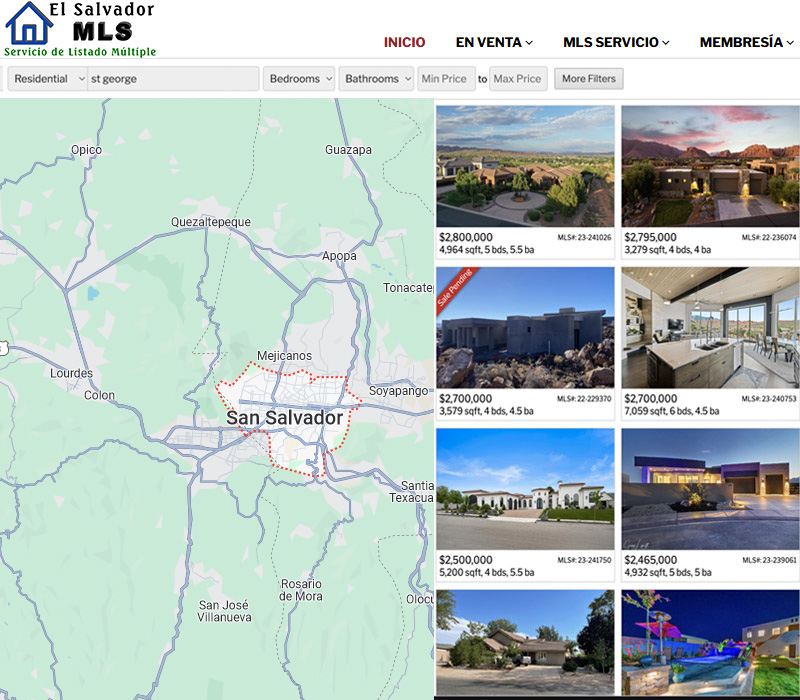
Task: Click the Max Price field
Action: pos(518,79)
